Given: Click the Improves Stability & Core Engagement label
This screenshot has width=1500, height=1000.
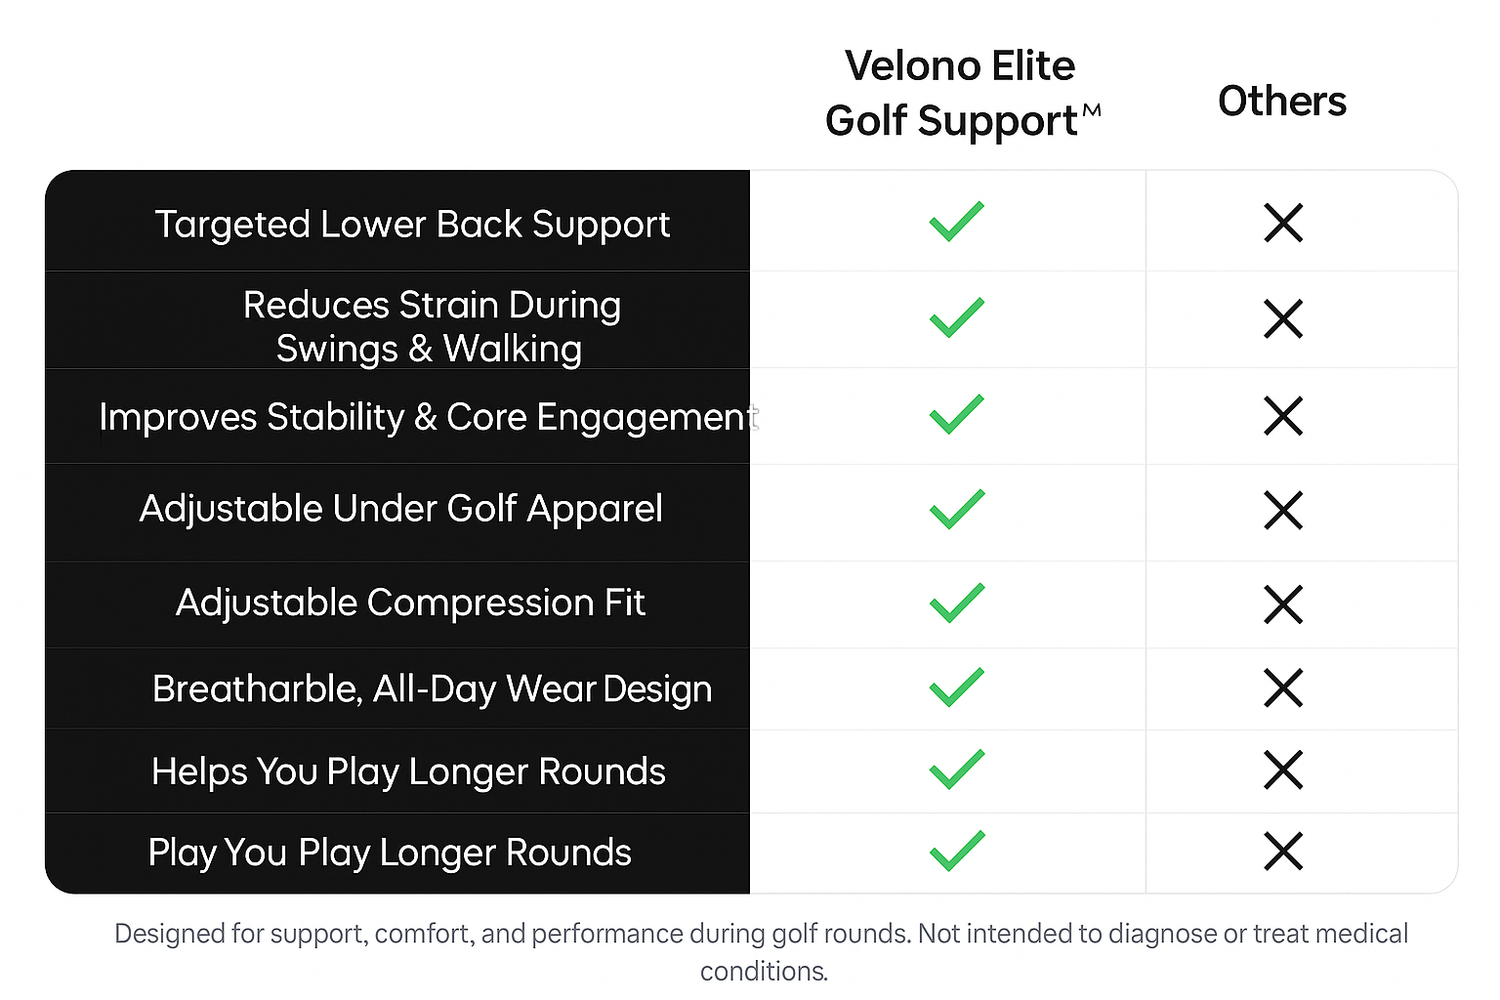Looking at the screenshot, I should pyautogui.click(x=428, y=417).
